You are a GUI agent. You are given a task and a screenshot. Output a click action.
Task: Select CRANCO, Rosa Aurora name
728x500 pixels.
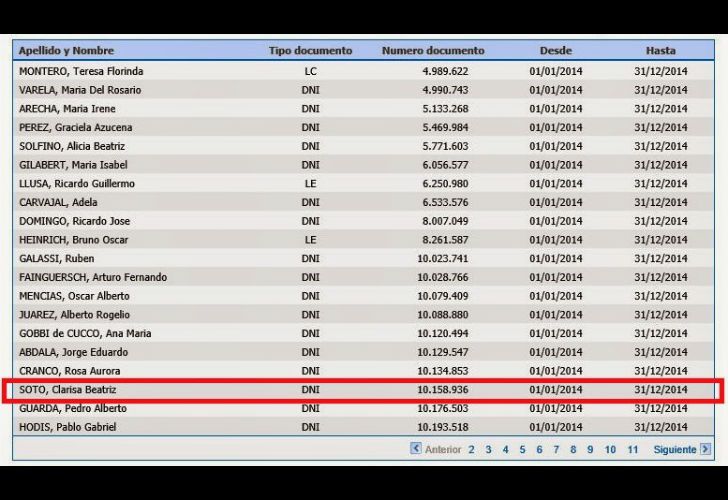70,371
